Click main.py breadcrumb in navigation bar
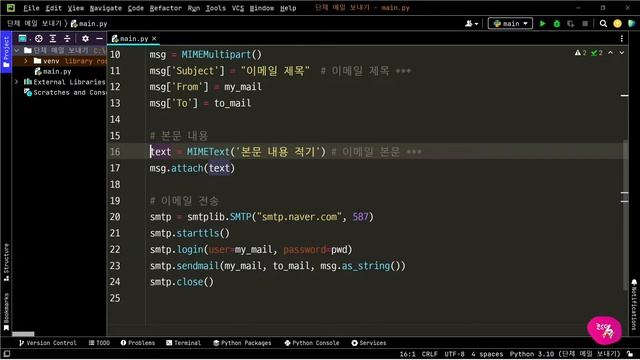This screenshot has width=640, height=360. [x=89, y=24]
